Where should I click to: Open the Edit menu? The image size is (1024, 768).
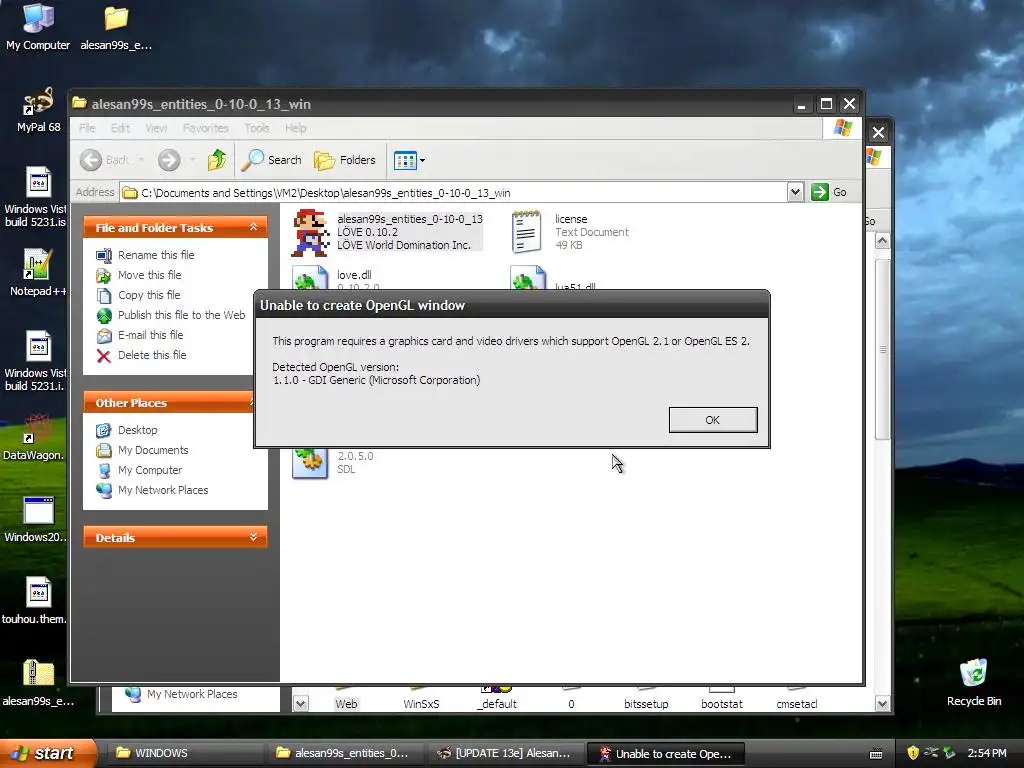coord(120,128)
